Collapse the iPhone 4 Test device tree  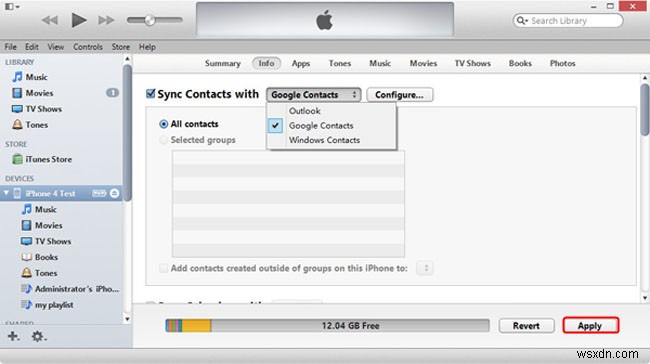pyautogui.click(x=6, y=193)
